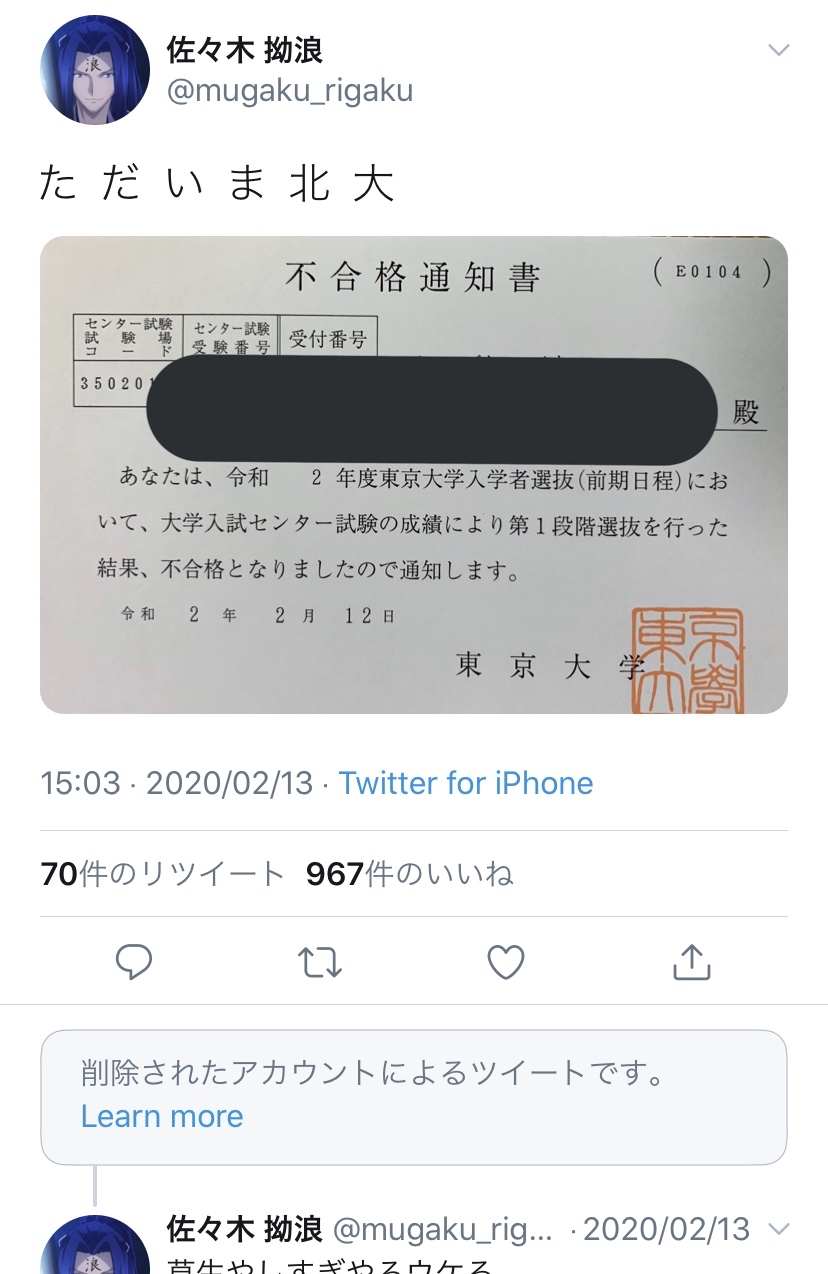Open the 不合格通知書 photo attachment
Image resolution: width=828 pixels, height=1274 pixels.
pos(414,474)
